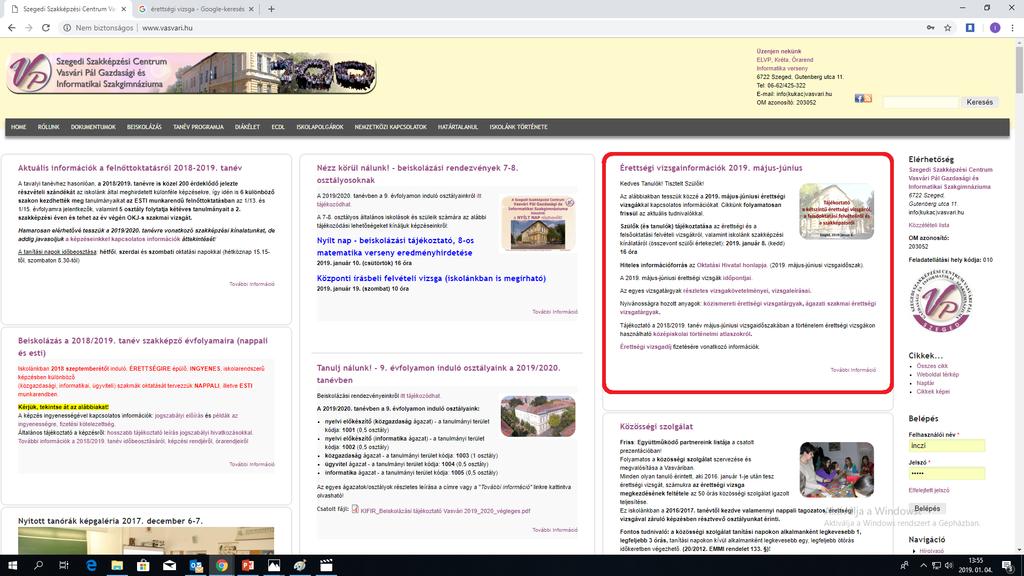Screen dimensions: 1024x576
Task: Go back using browser back arrow
Action: click(11, 28)
